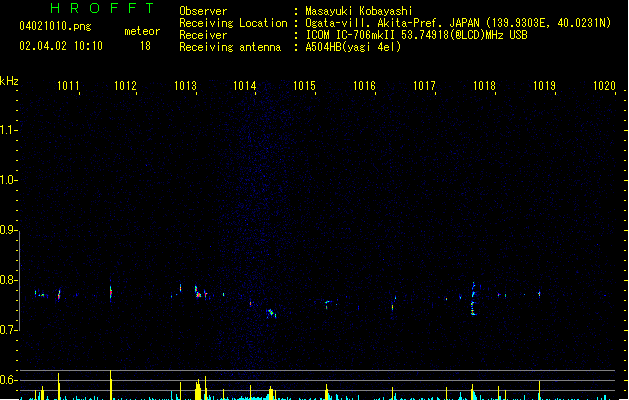Screen dimensions: 629x400
Task: Click the low-frequency echo after 1014
Action: [271, 313]
